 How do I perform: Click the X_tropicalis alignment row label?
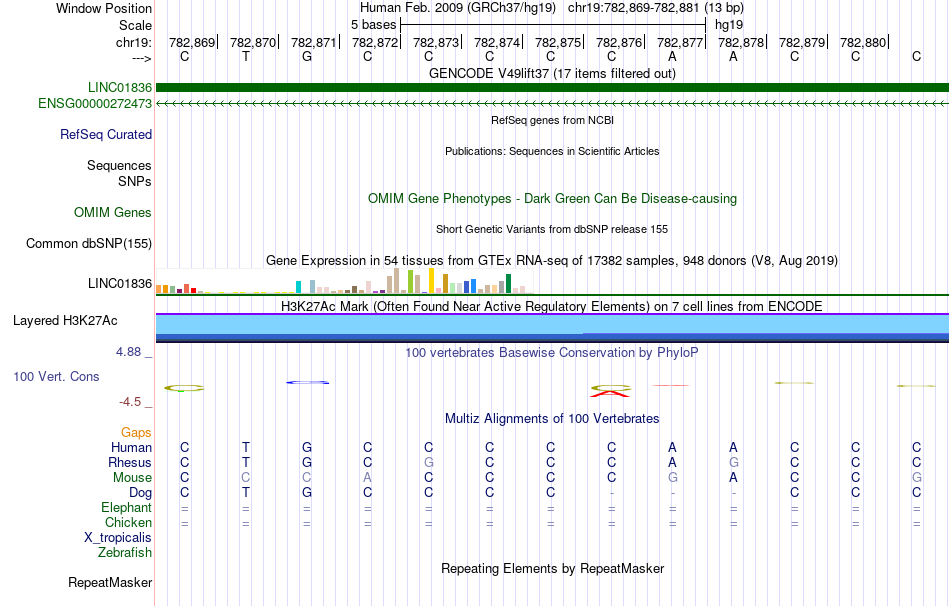tap(118, 538)
